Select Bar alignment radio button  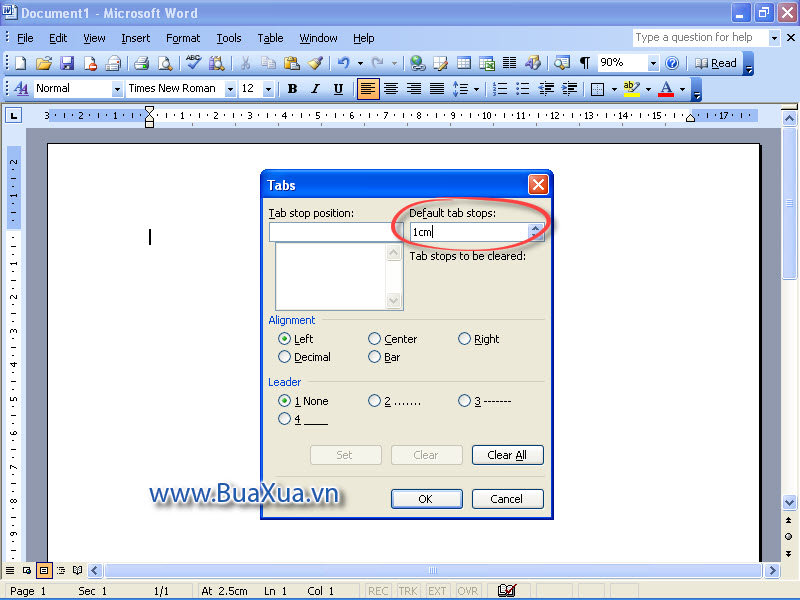(374, 357)
